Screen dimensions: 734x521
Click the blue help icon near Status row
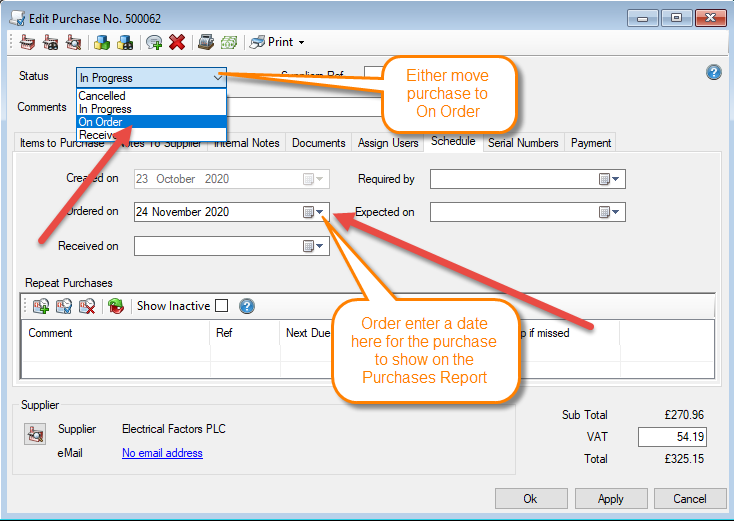coord(713,72)
